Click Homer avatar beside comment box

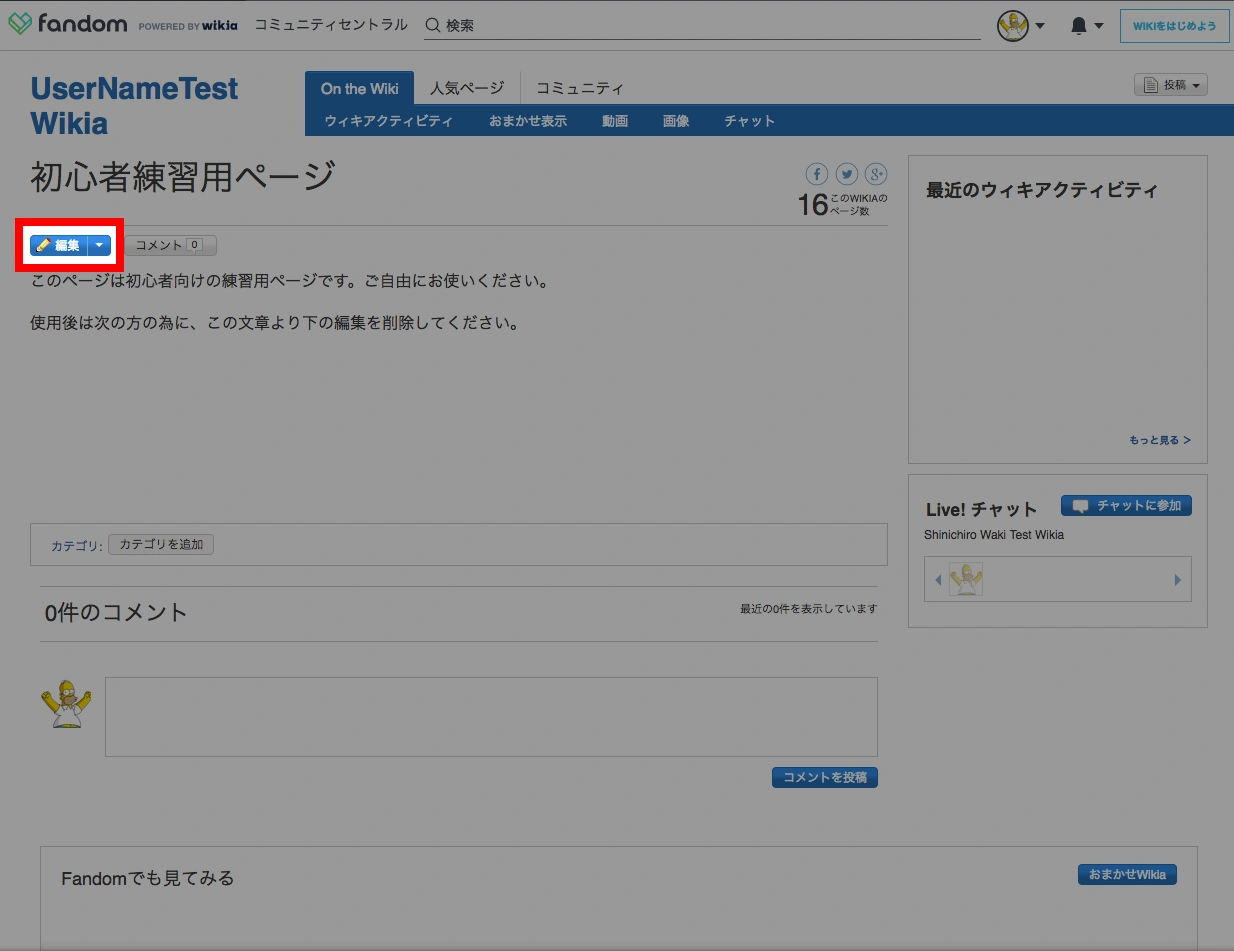pos(66,704)
